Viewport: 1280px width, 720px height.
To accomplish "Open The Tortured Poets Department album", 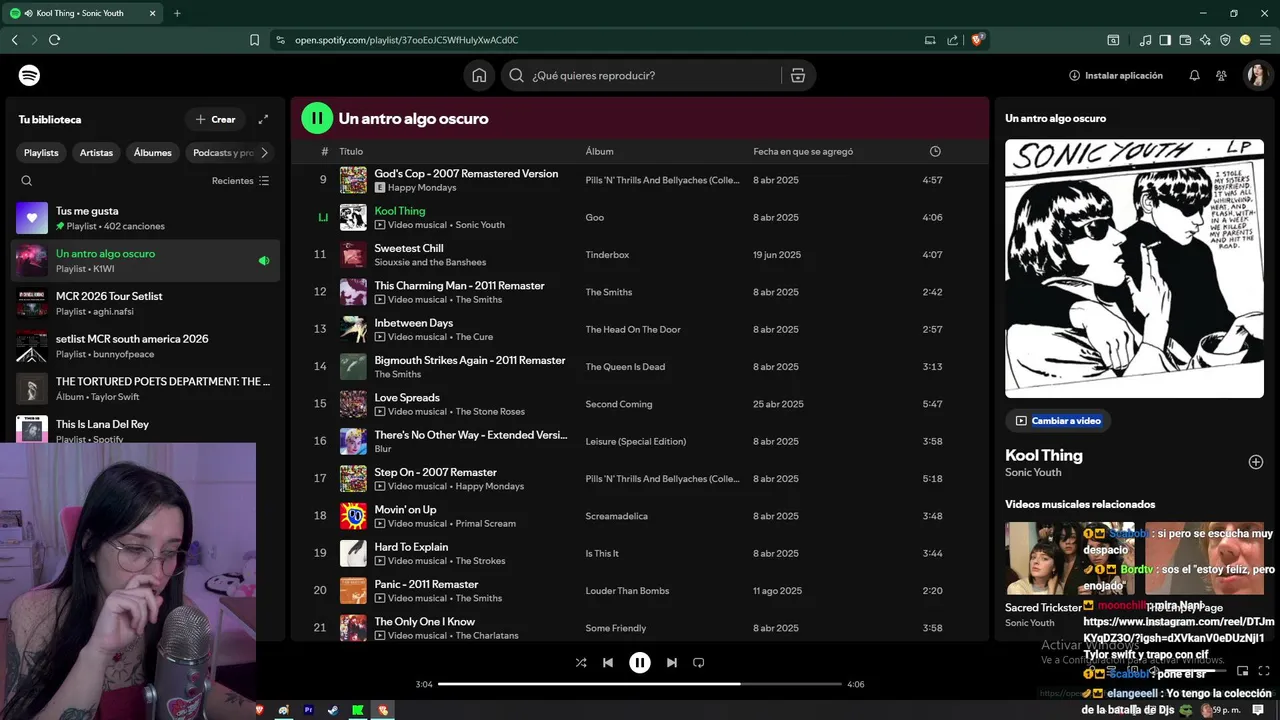I will [x=146, y=388].
